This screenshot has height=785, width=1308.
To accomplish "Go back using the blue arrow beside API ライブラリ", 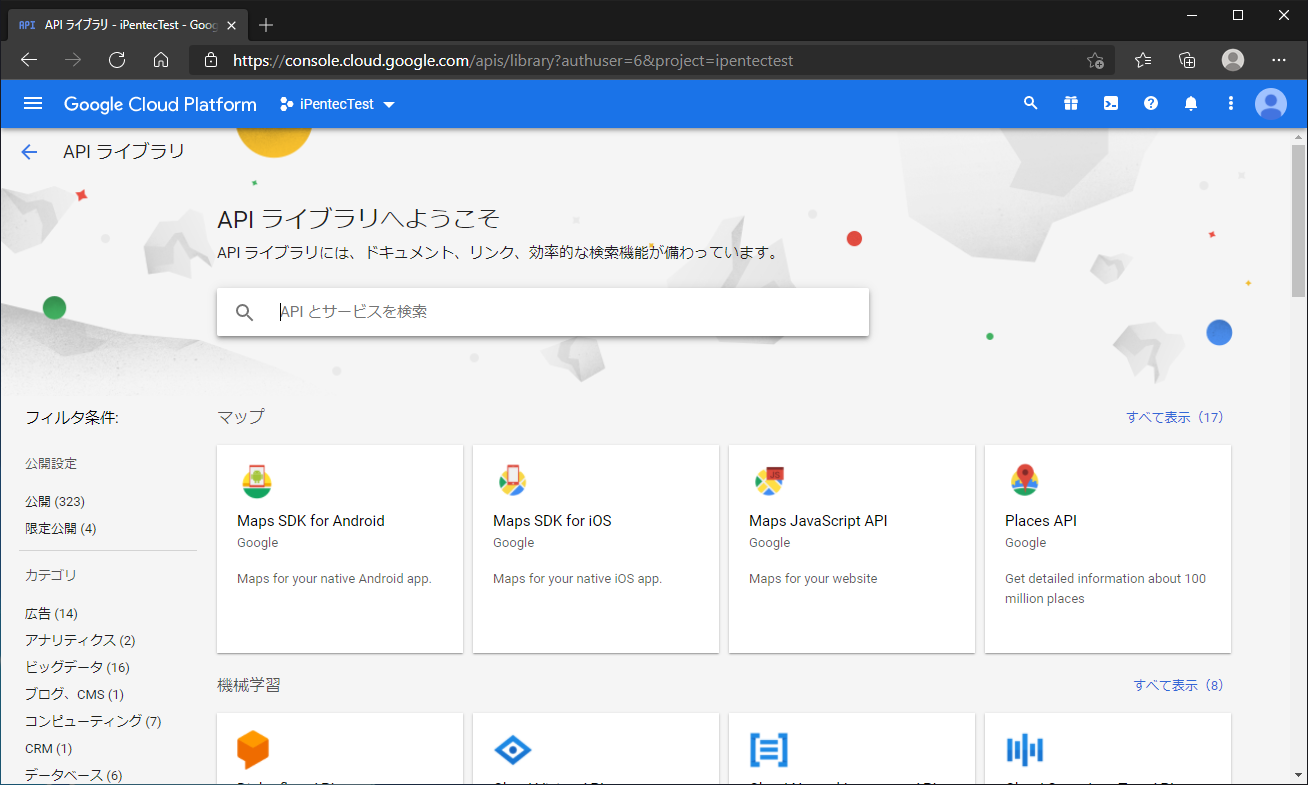I will (29, 152).
